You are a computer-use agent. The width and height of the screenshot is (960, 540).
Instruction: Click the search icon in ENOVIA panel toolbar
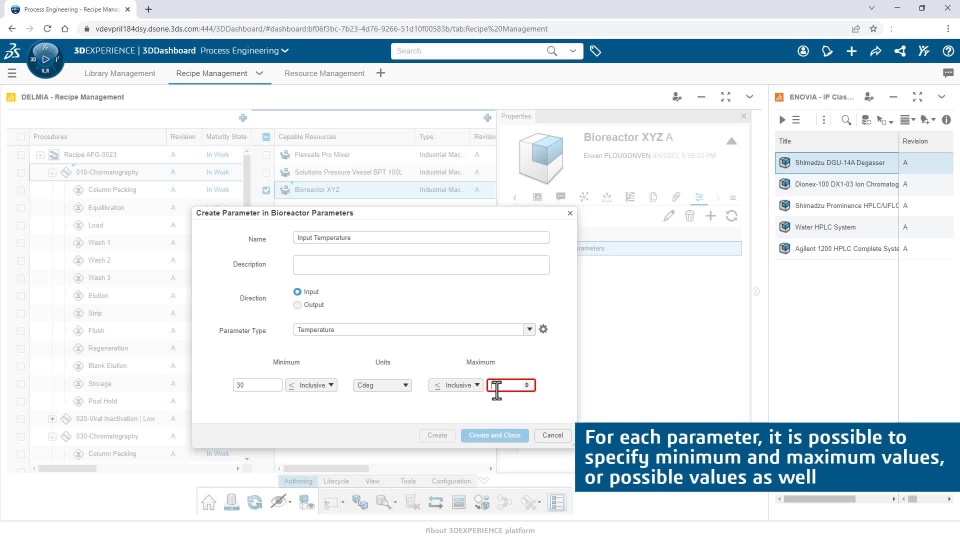846,120
